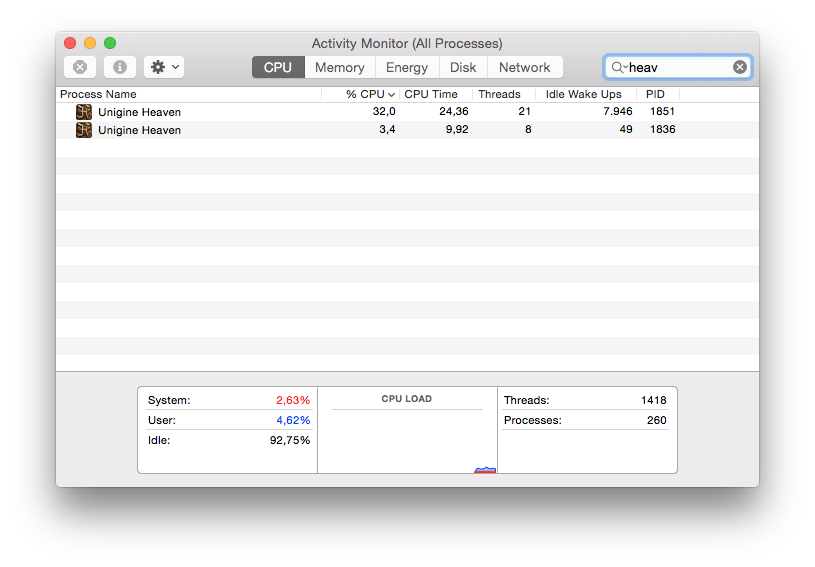815x567 pixels.
Task: Minimize the window with yellow button
Action: coord(90,43)
